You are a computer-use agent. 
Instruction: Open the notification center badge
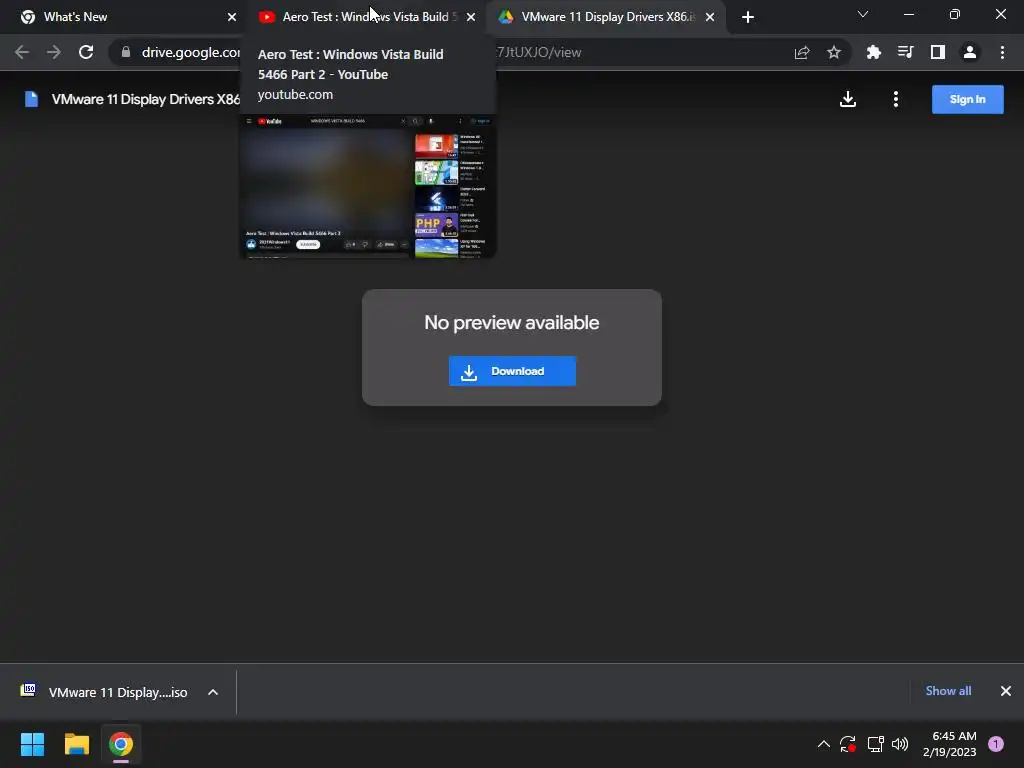(996, 744)
